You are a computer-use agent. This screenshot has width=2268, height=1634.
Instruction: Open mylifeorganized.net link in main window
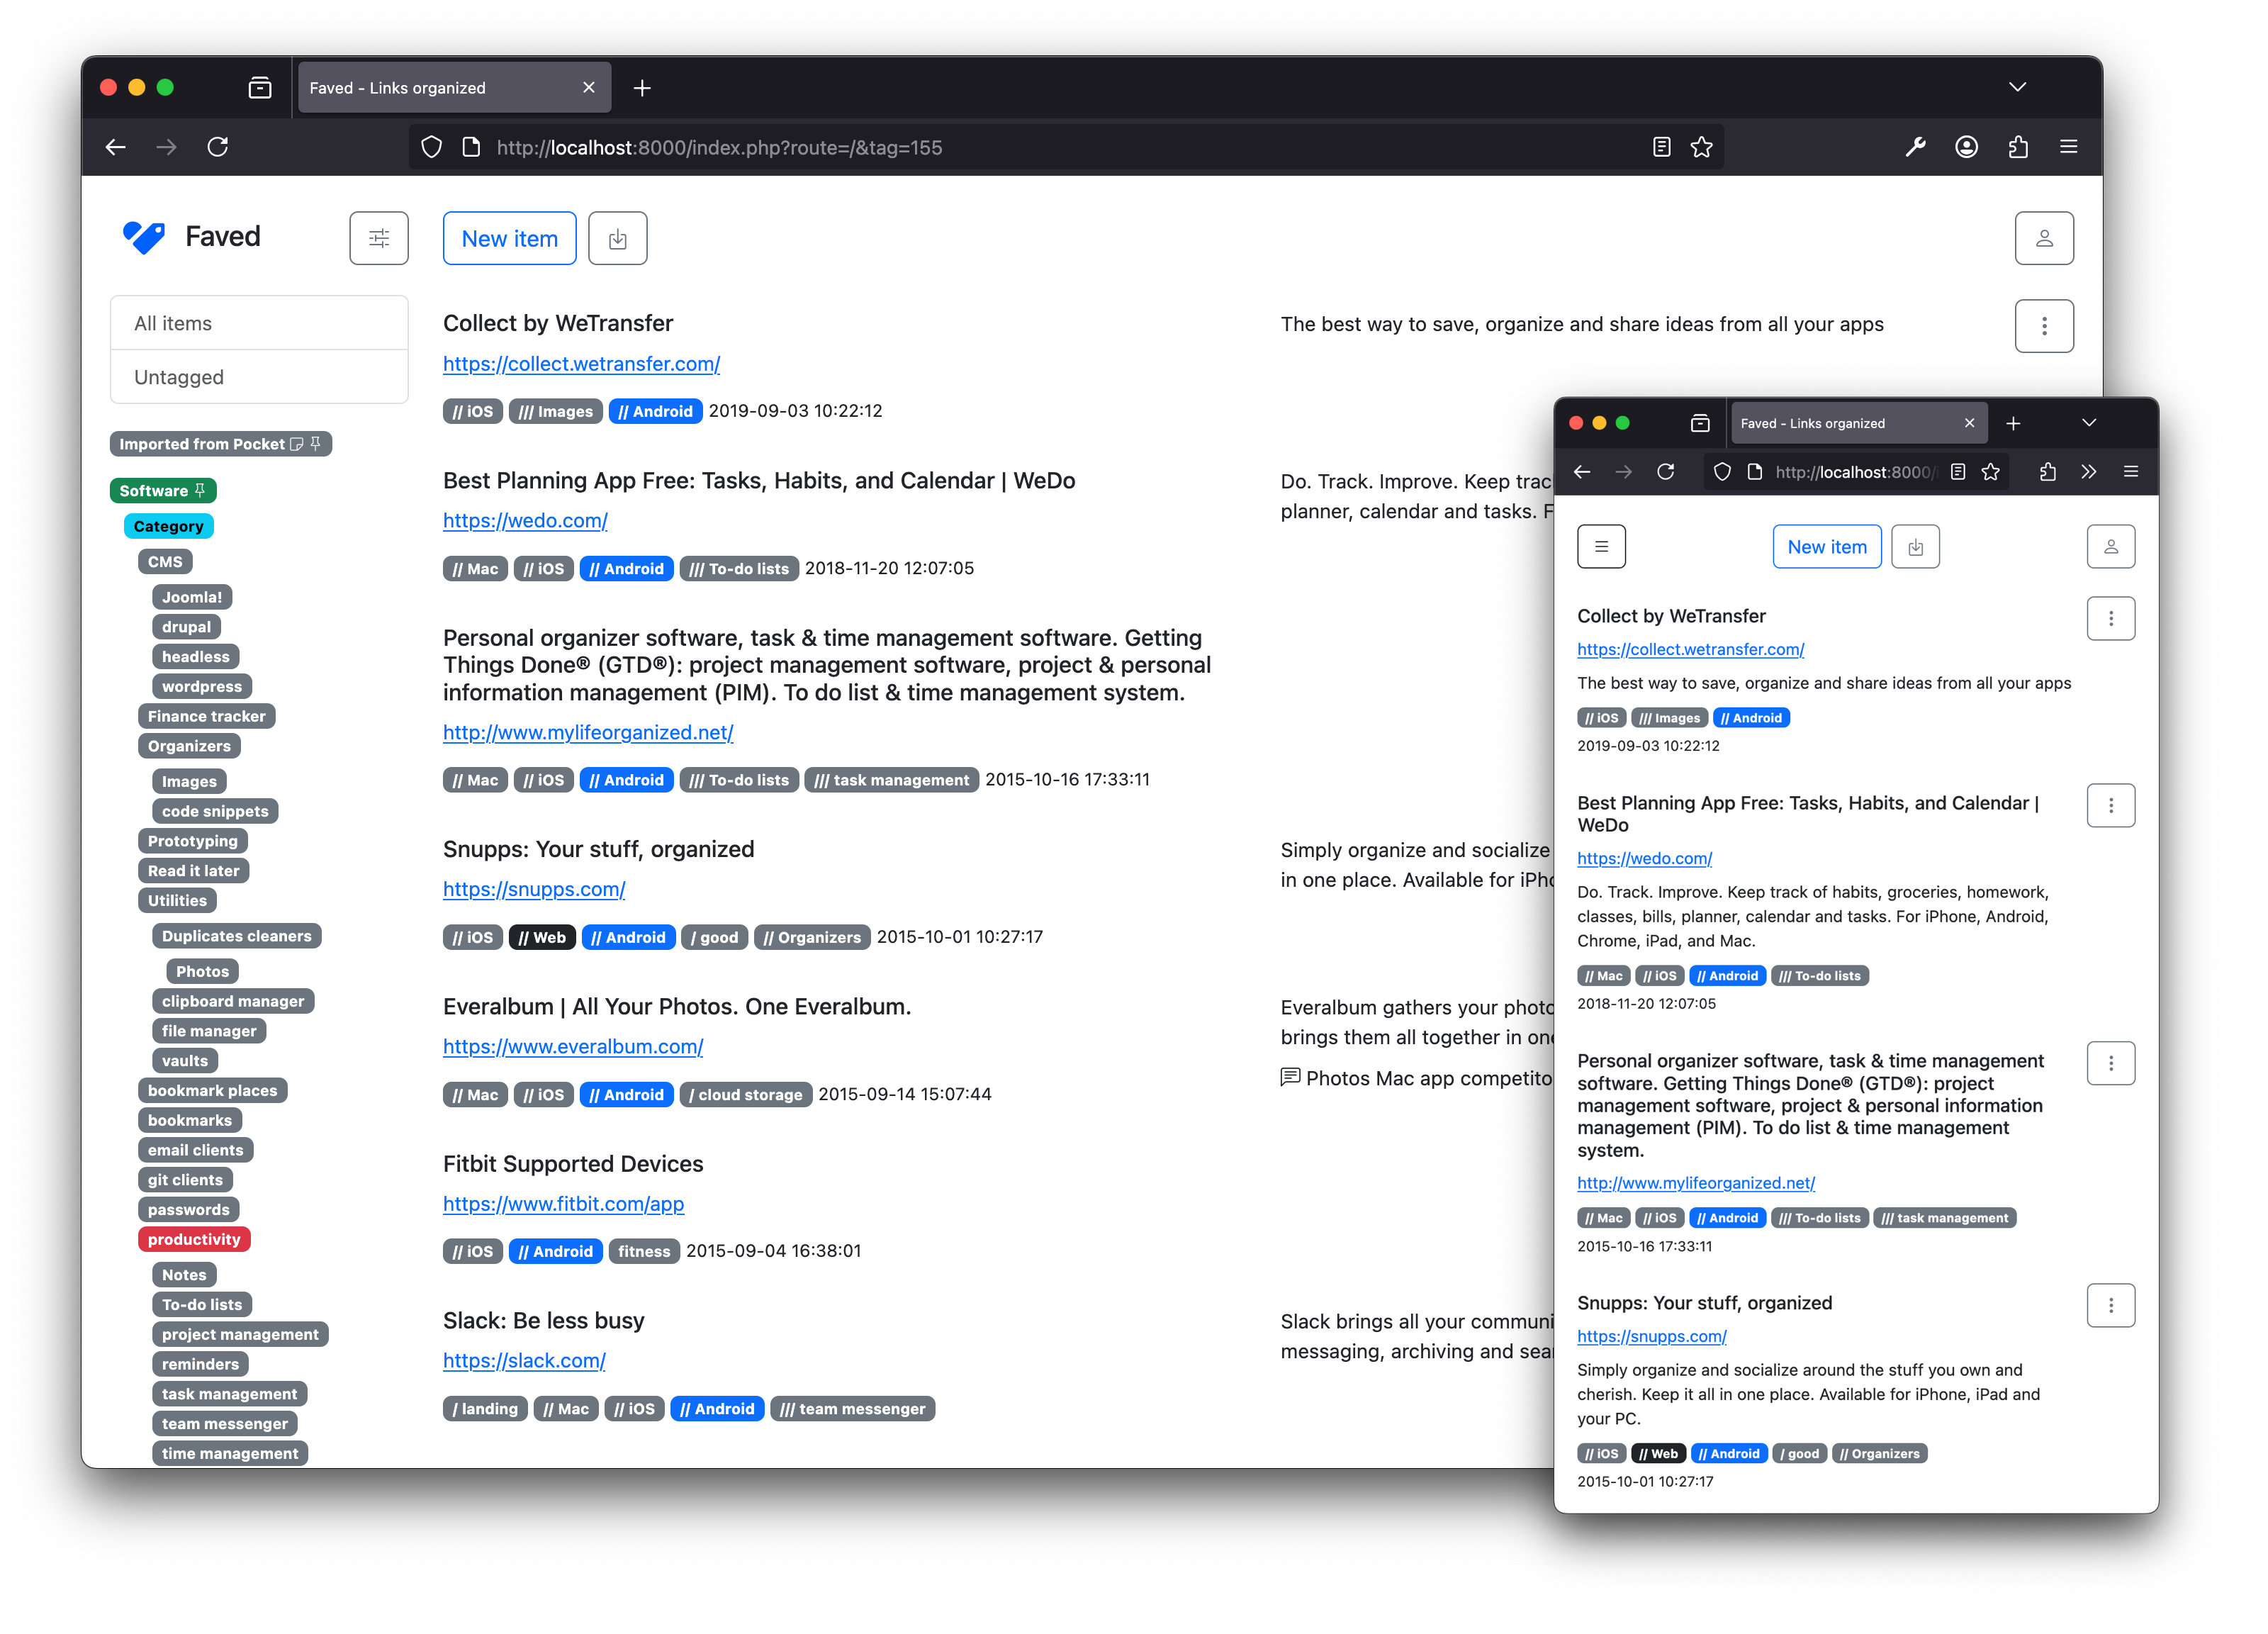pyautogui.click(x=588, y=733)
